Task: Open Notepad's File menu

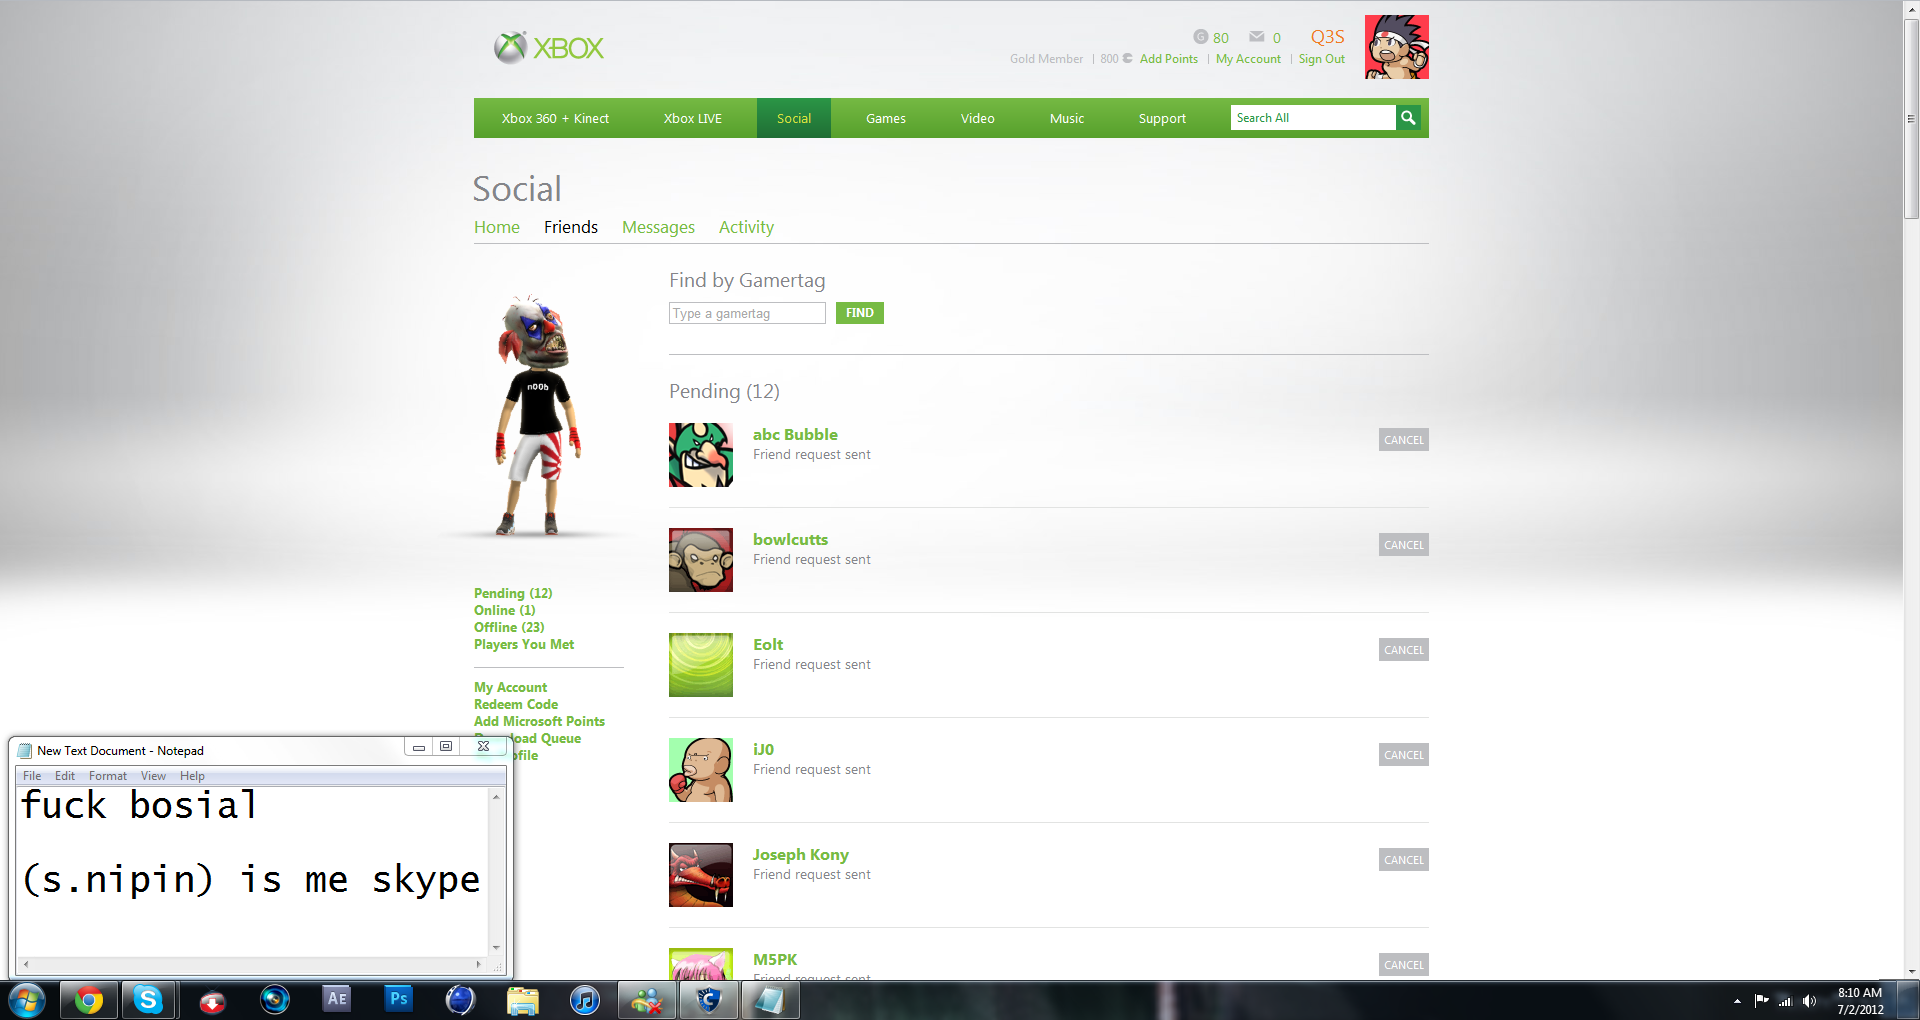Action: [x=32, y=776]
